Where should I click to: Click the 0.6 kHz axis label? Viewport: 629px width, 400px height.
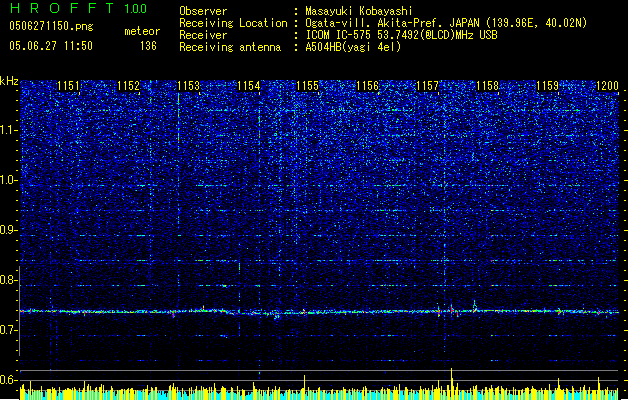click(9, 380)
